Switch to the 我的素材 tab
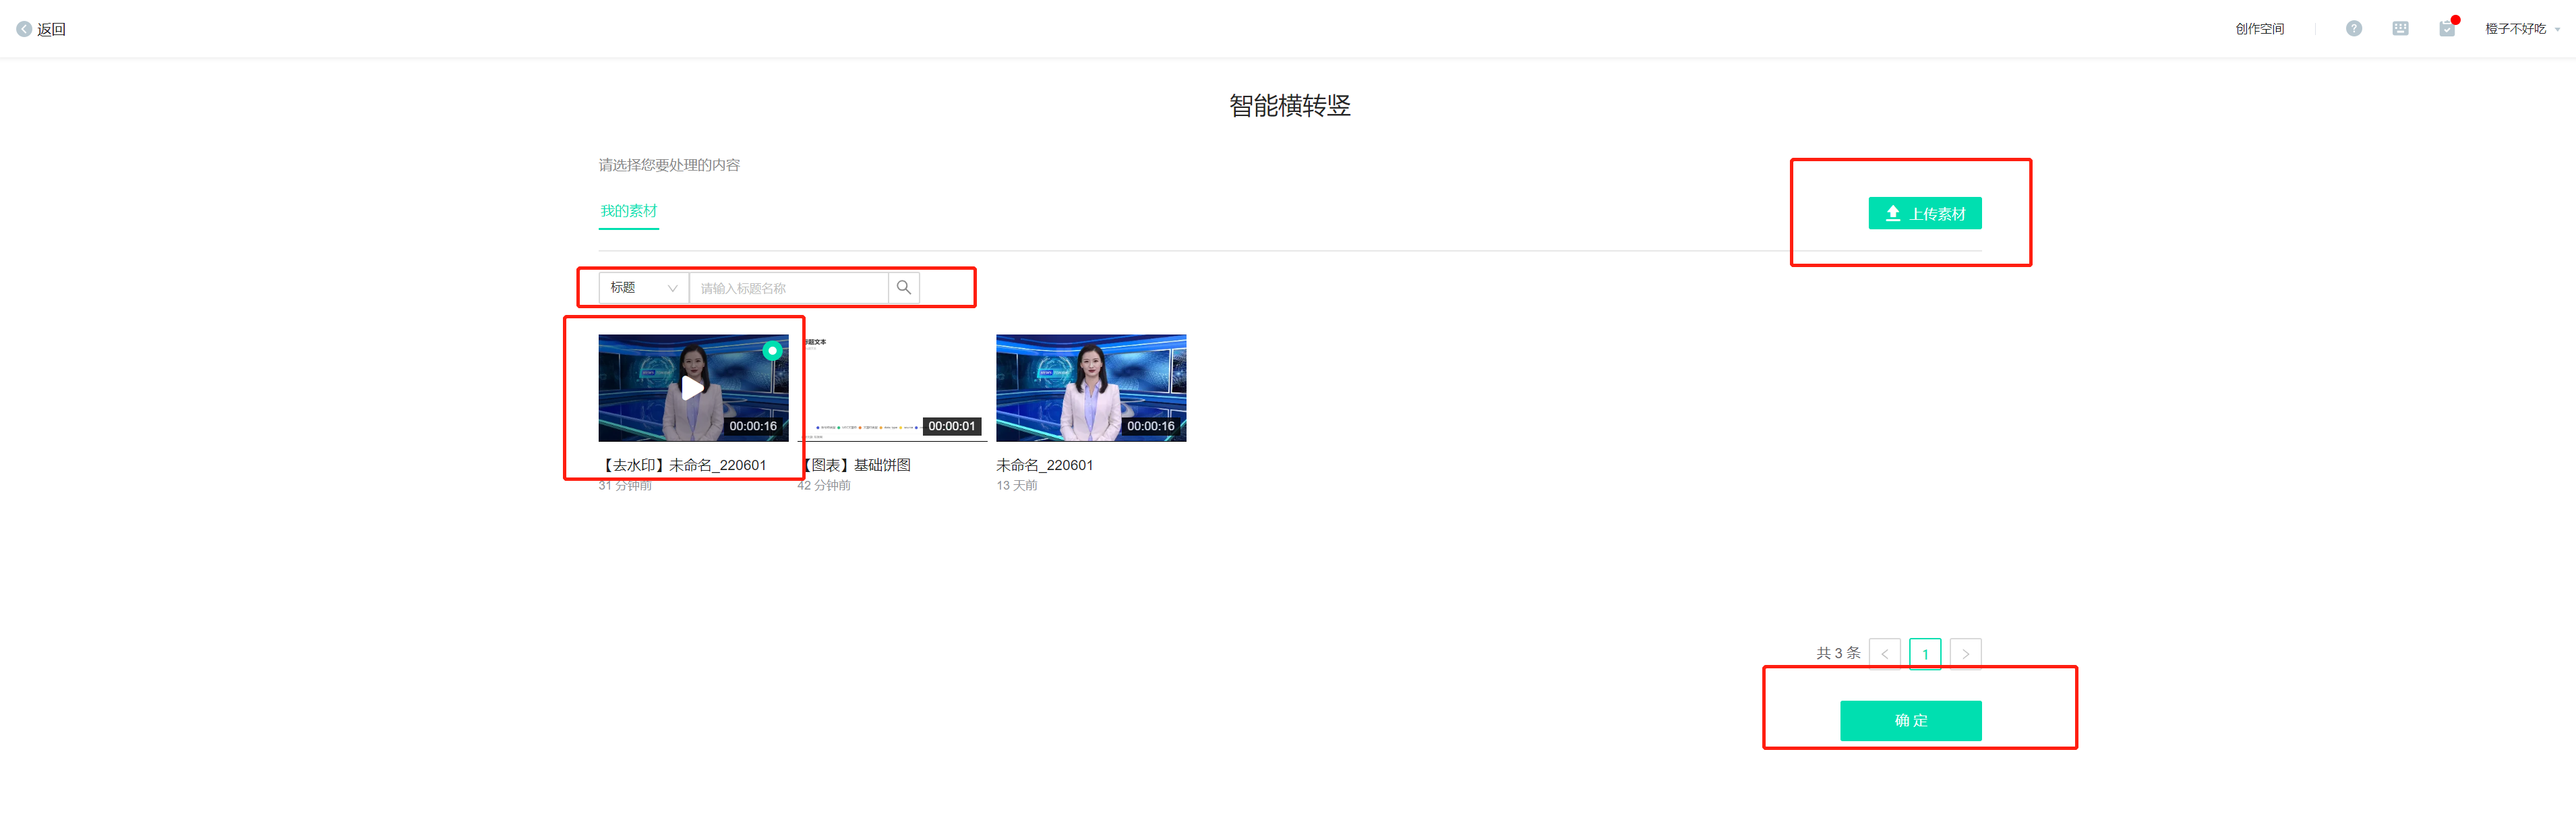This screenshot has height=814, width=2576. point(629,211)
